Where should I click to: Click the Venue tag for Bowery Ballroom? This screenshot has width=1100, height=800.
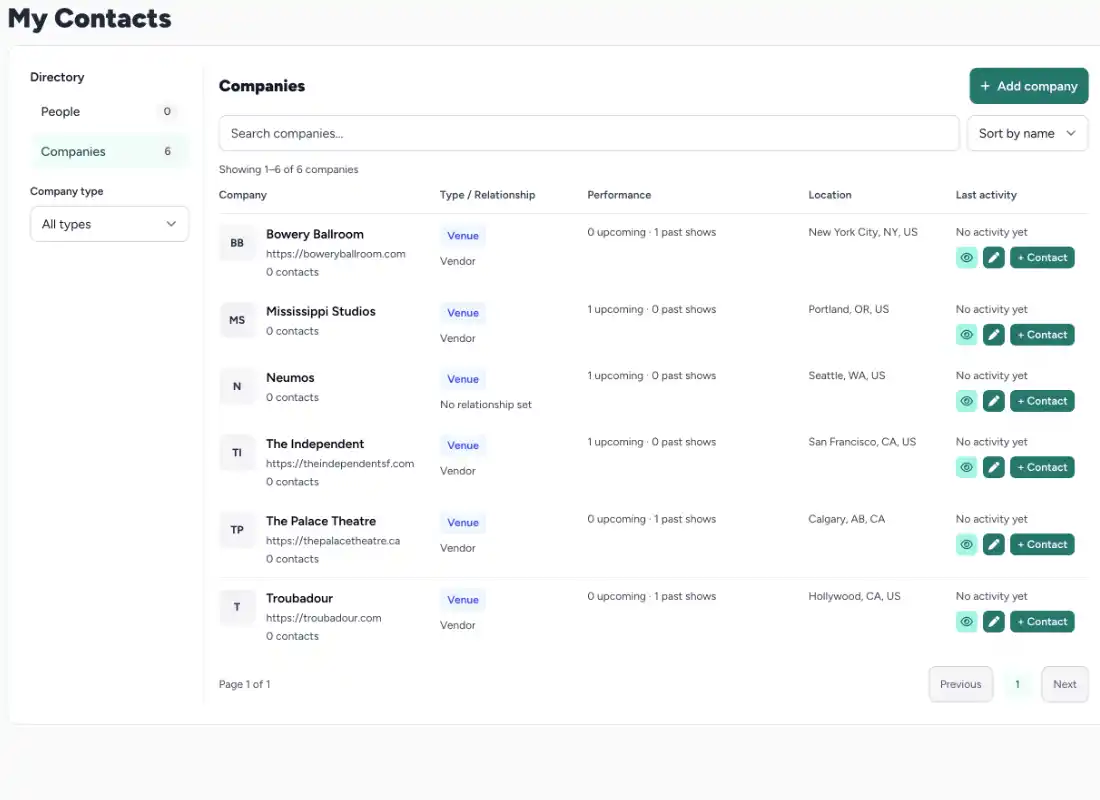[x=462, y=236]
